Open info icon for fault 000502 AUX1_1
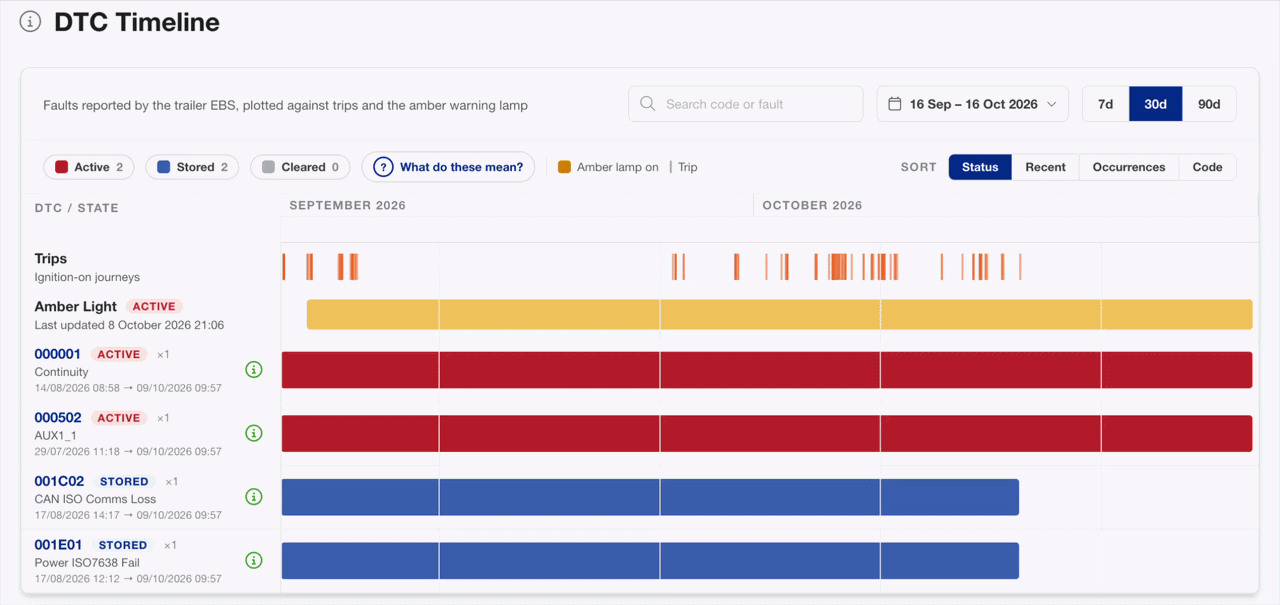 (x=254, y=433)
